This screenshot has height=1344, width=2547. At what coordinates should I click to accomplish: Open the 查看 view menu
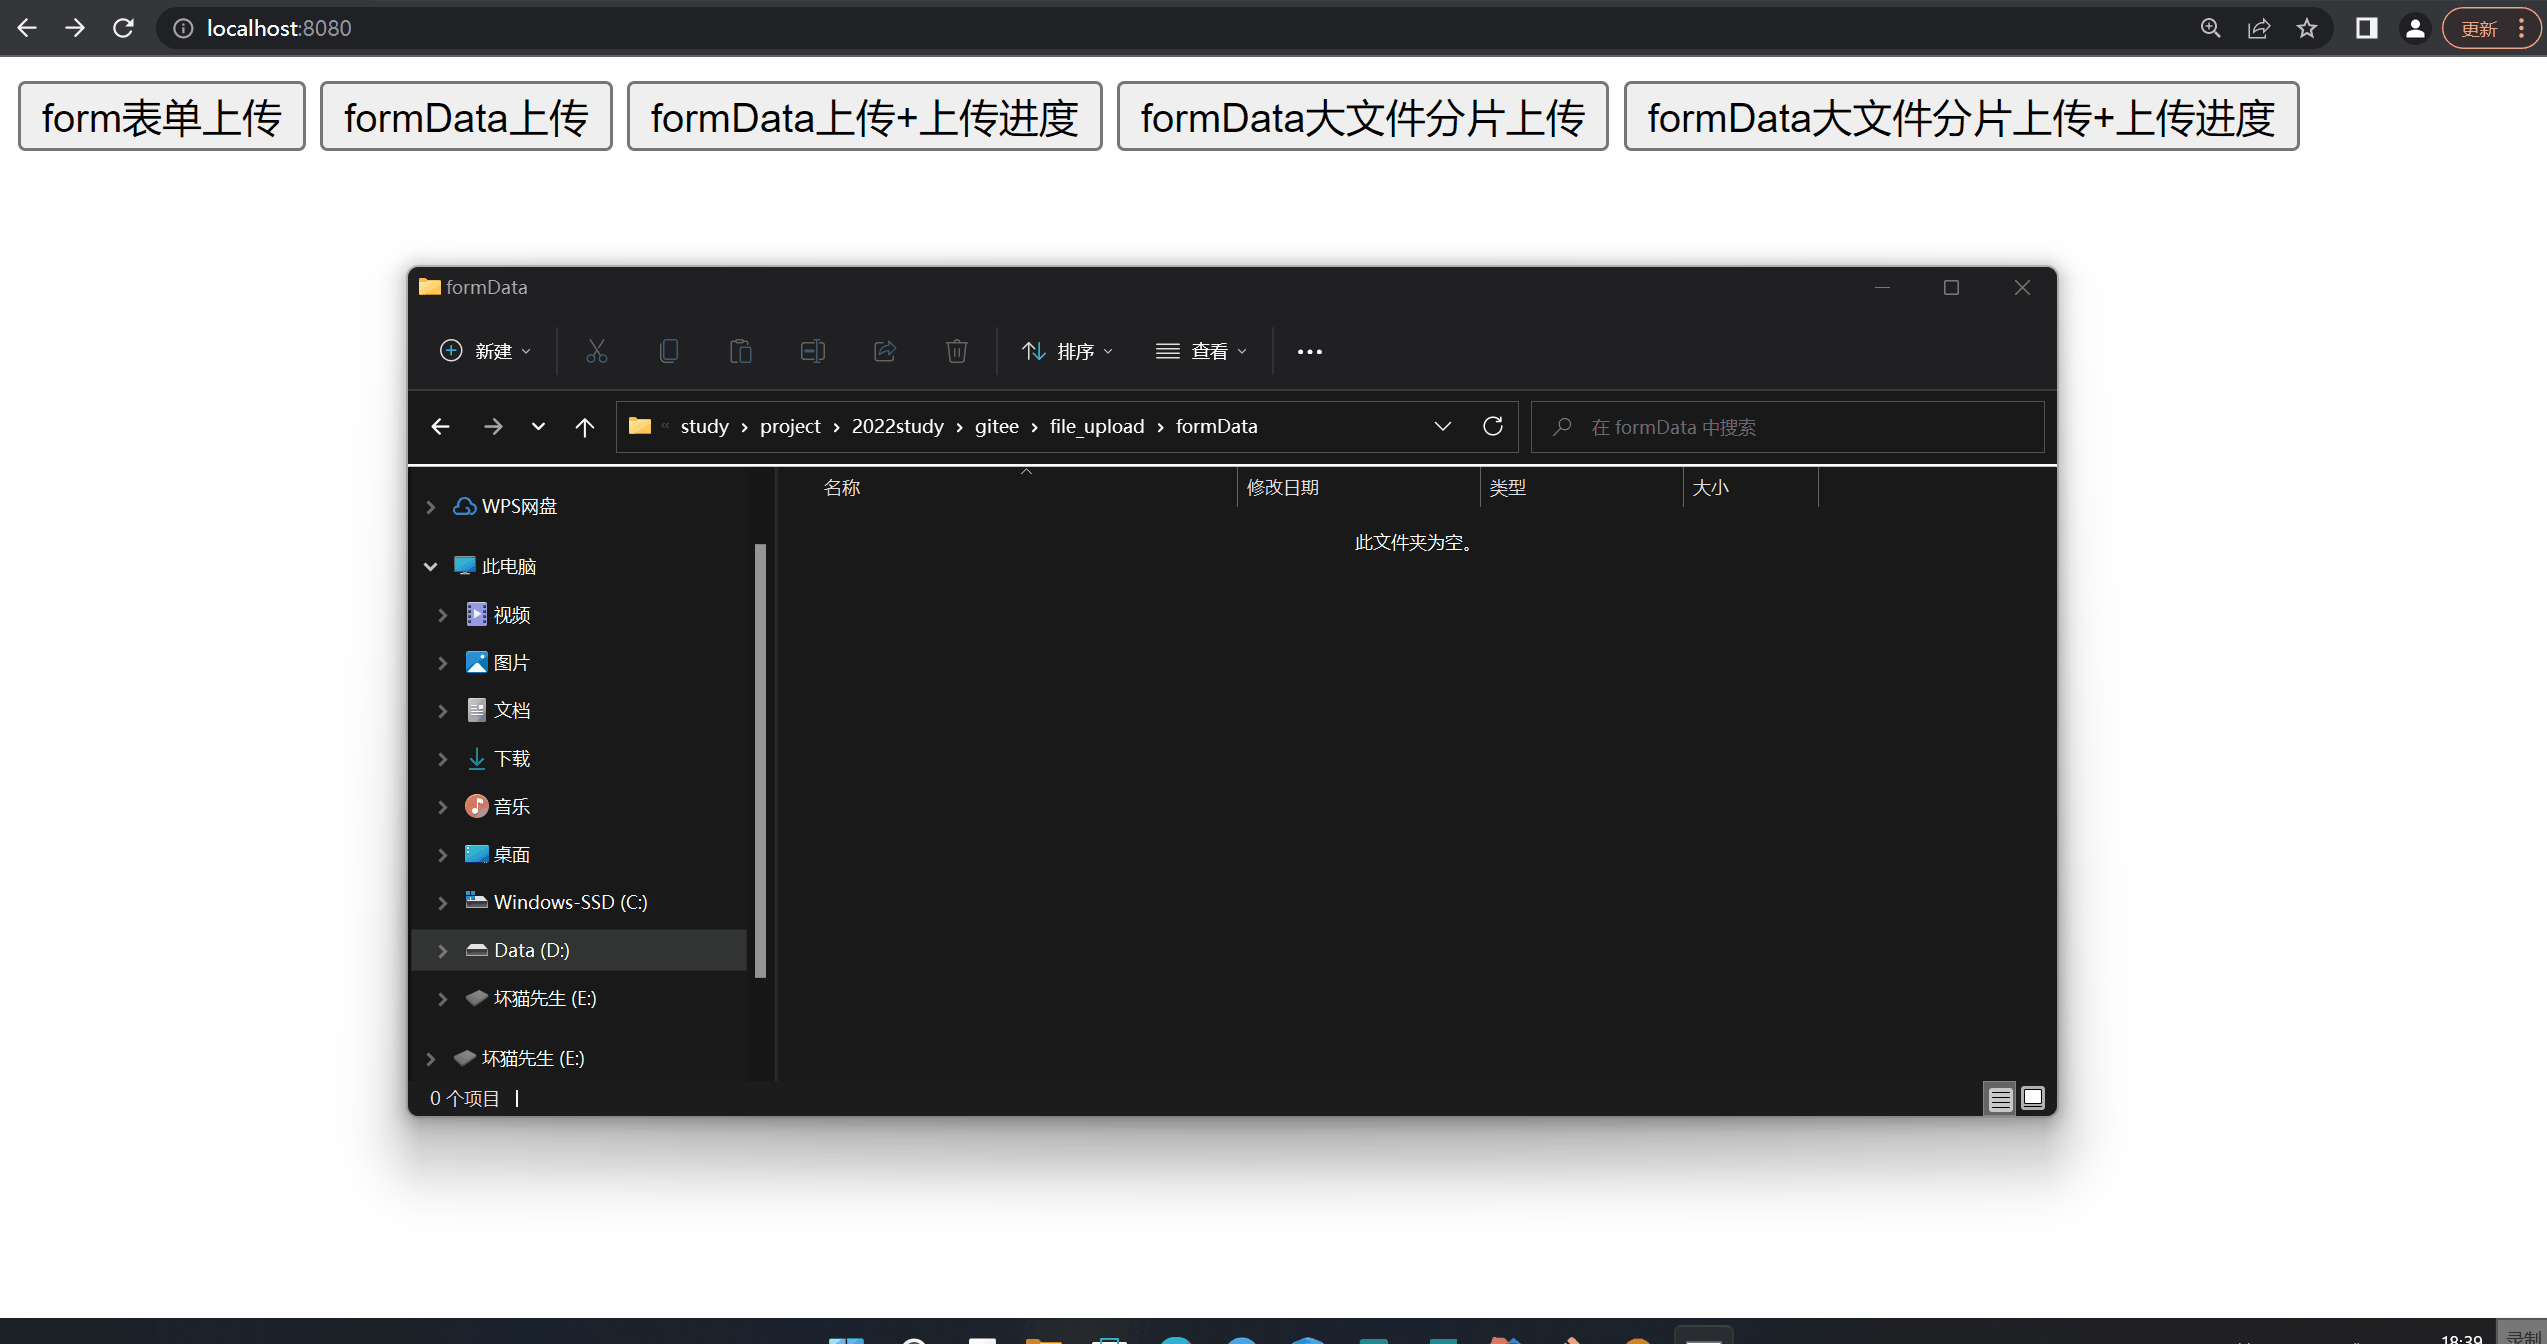1202,351
